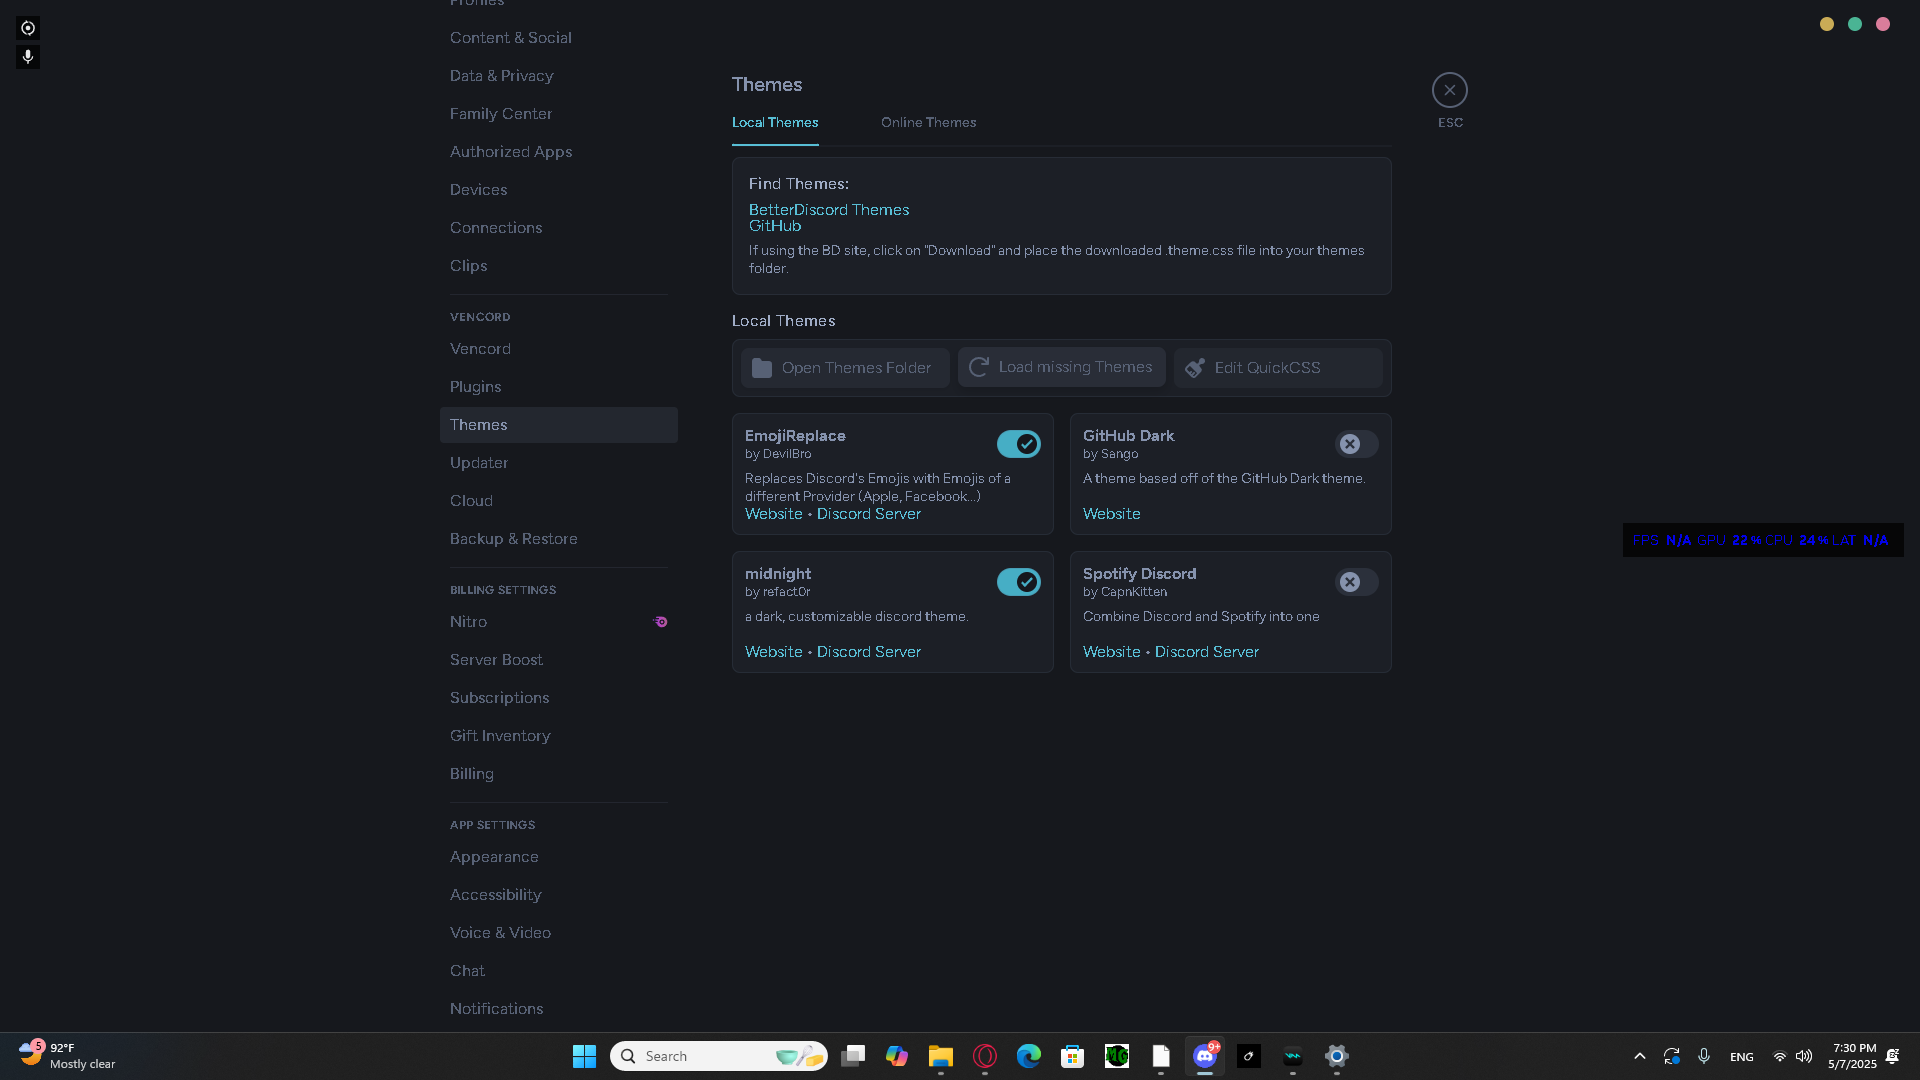Image resolution: width=1920 pixels, height=1080 pixels.
Task: Enable the GitHub Dark theme toggle
Action: [x=1356, y=444]
